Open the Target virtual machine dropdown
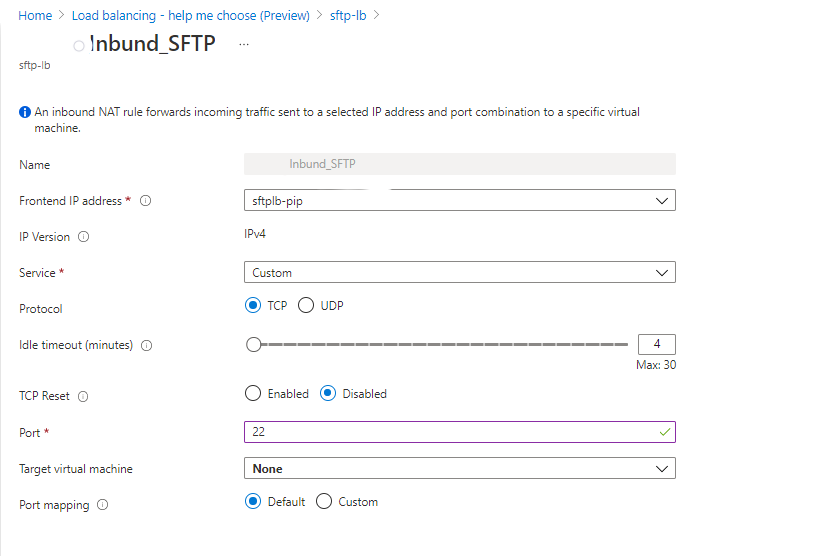 [459, 468]
